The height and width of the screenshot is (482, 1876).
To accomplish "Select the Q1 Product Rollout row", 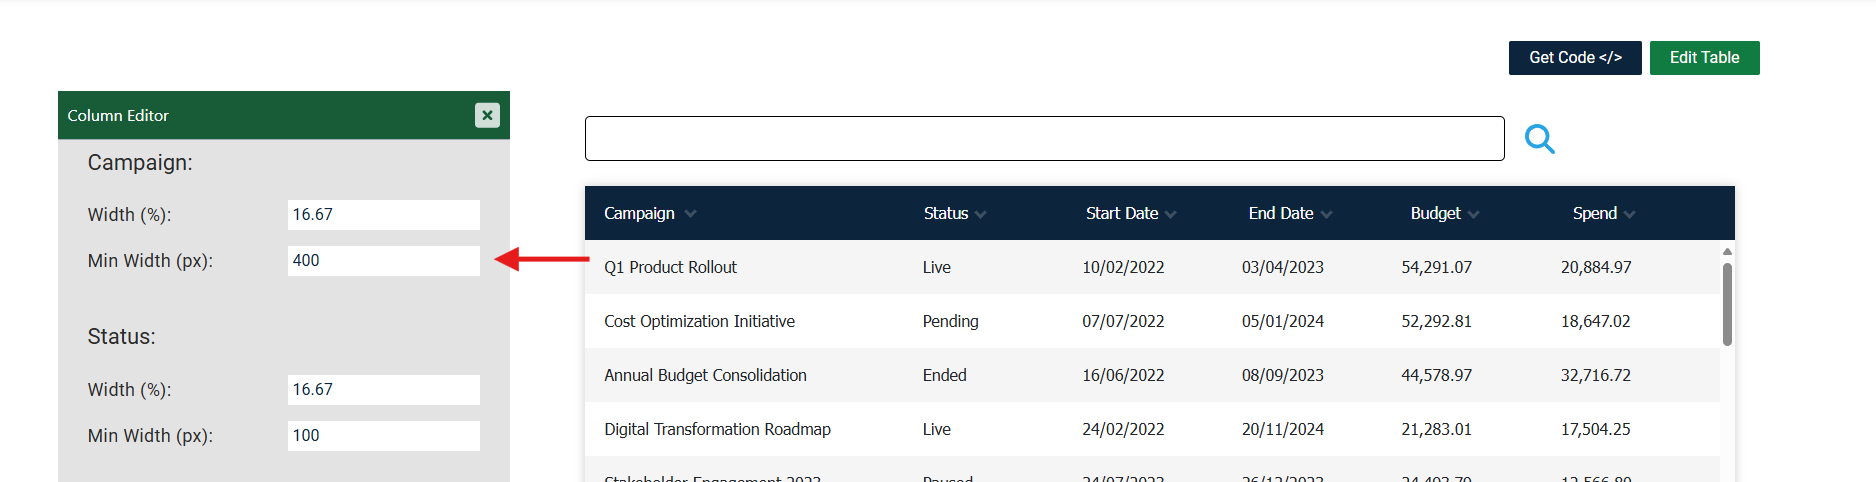I will pyautogui.click(x=670, y=267).
